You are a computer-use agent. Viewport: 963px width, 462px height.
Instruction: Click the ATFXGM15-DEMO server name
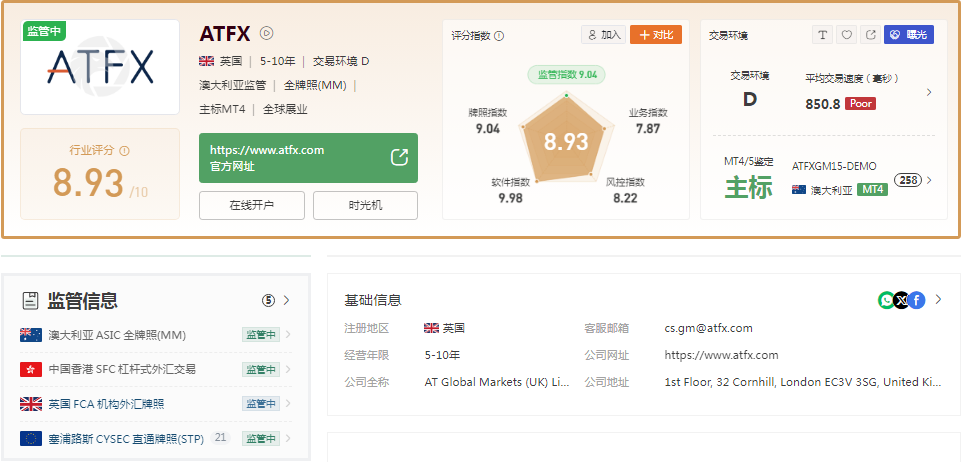834,166
